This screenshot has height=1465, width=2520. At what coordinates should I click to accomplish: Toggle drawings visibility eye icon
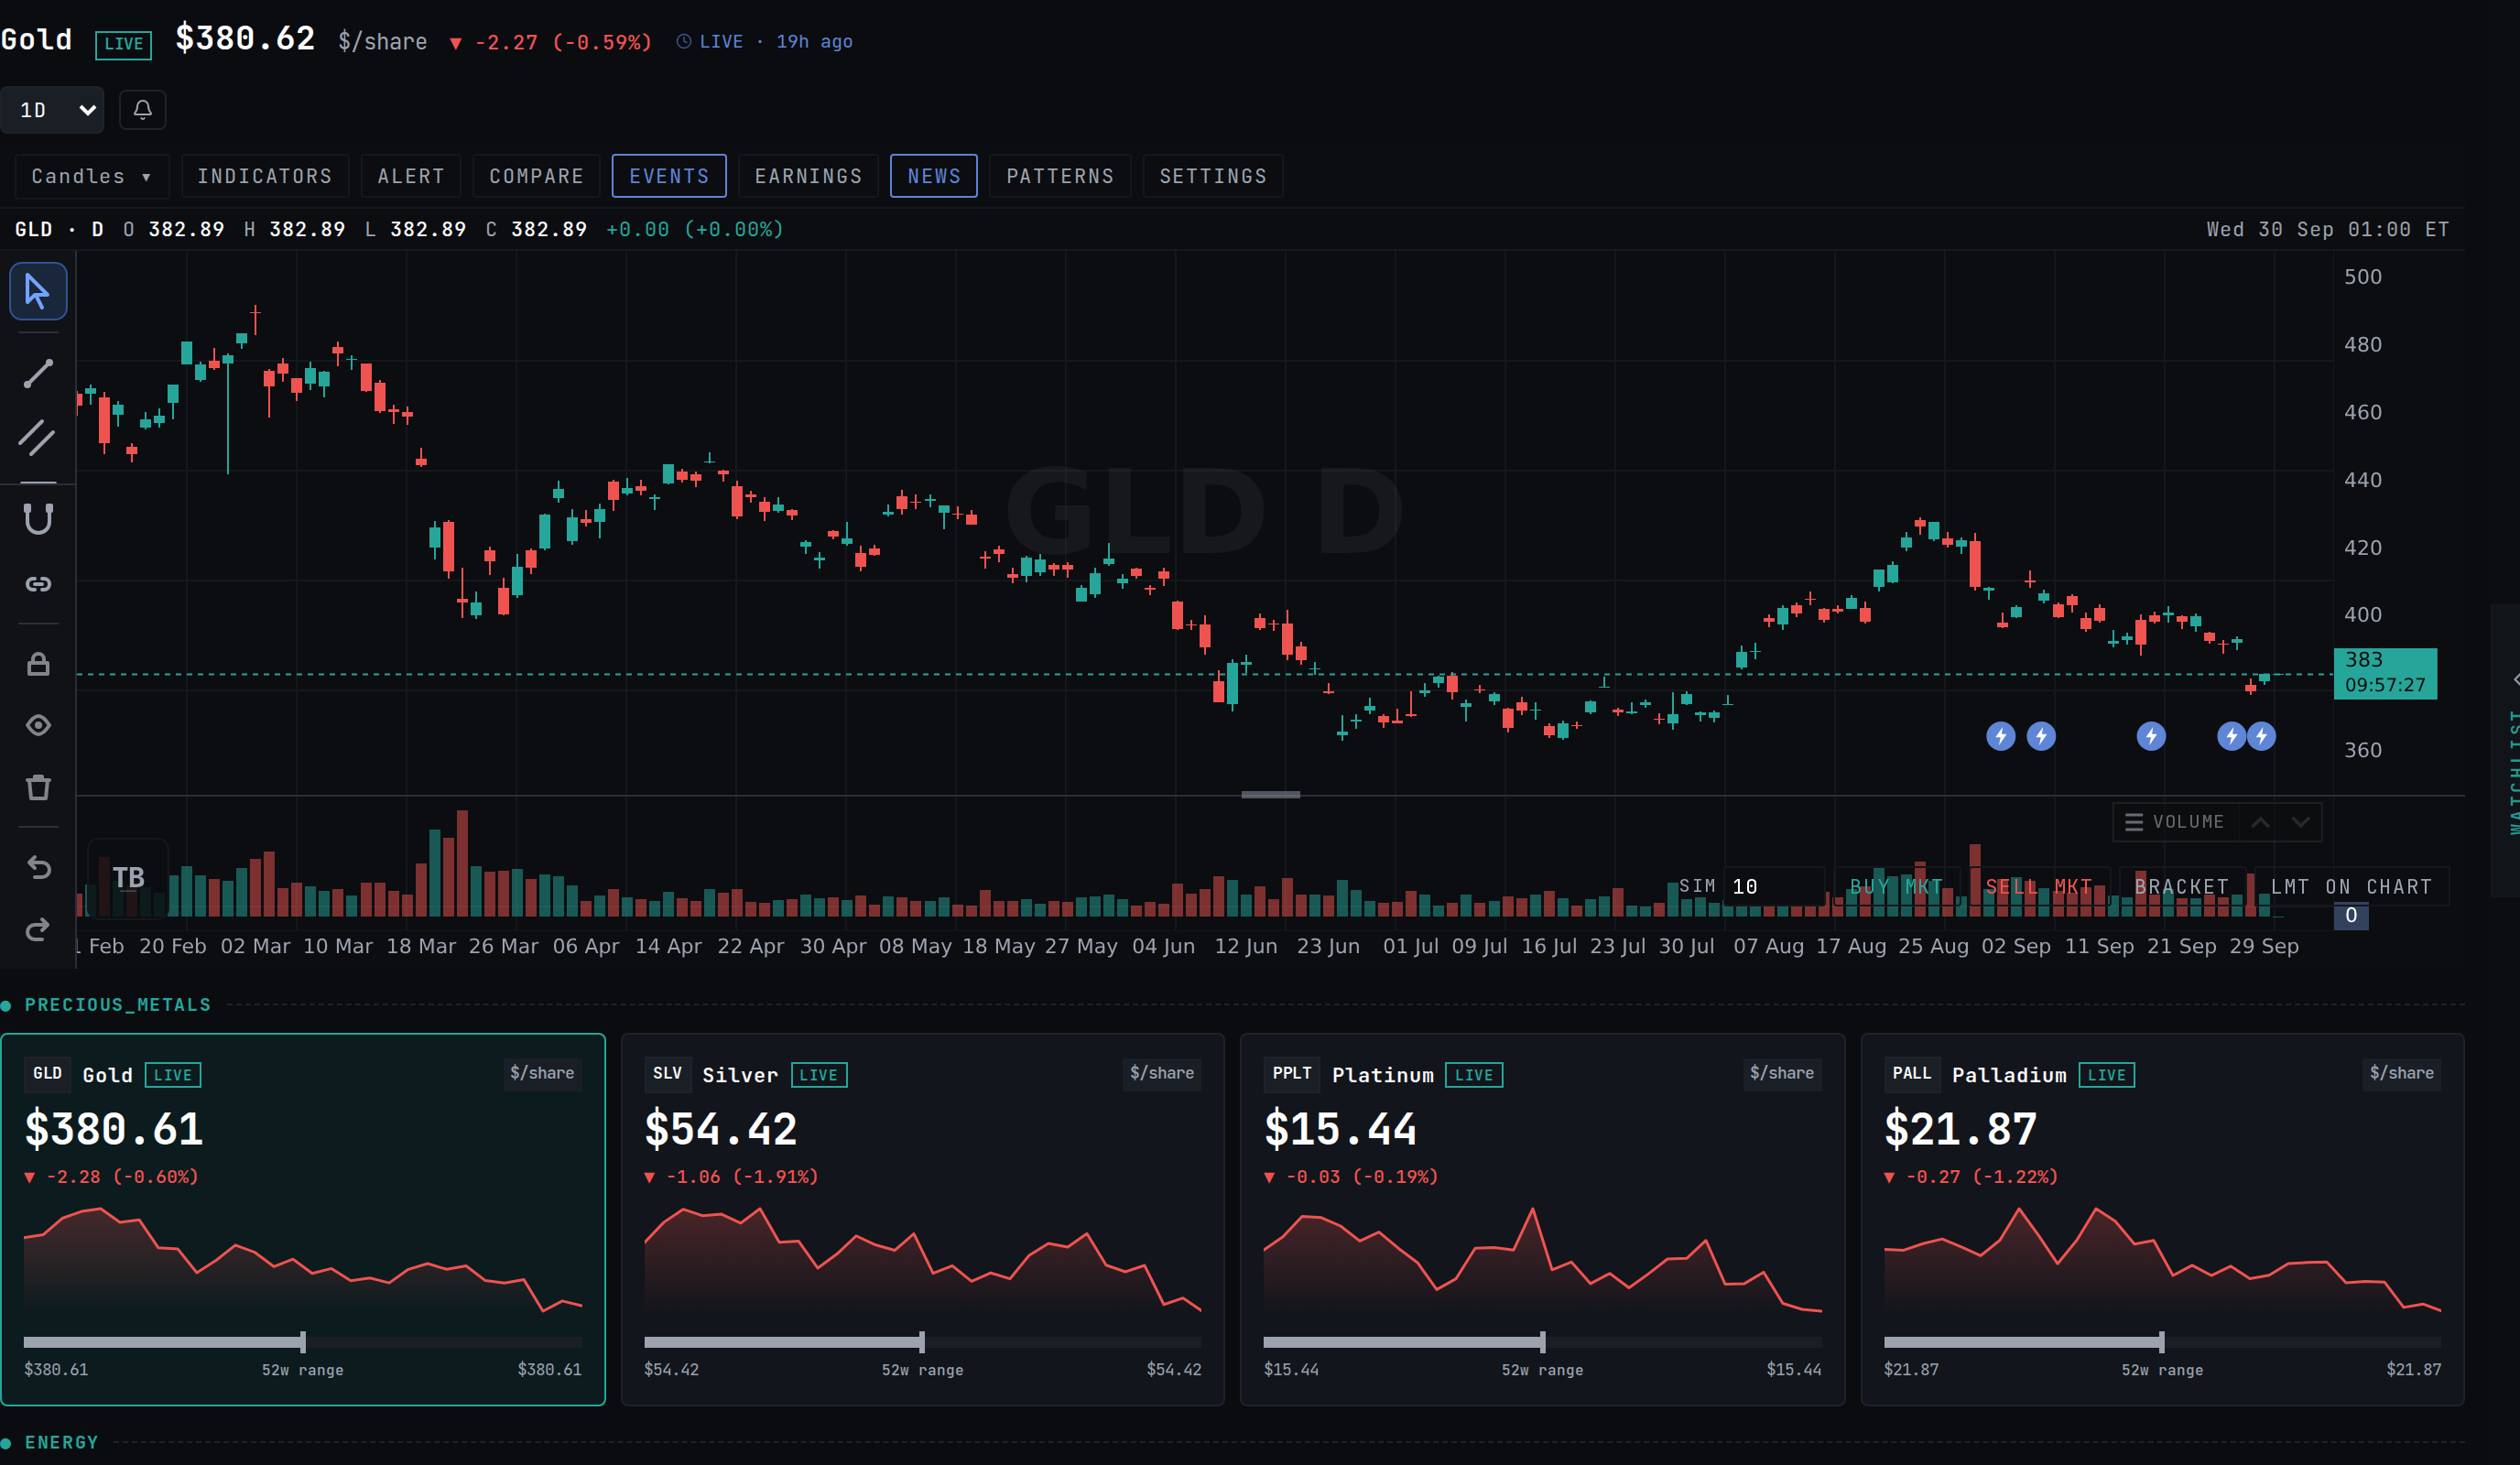[38, 725]
